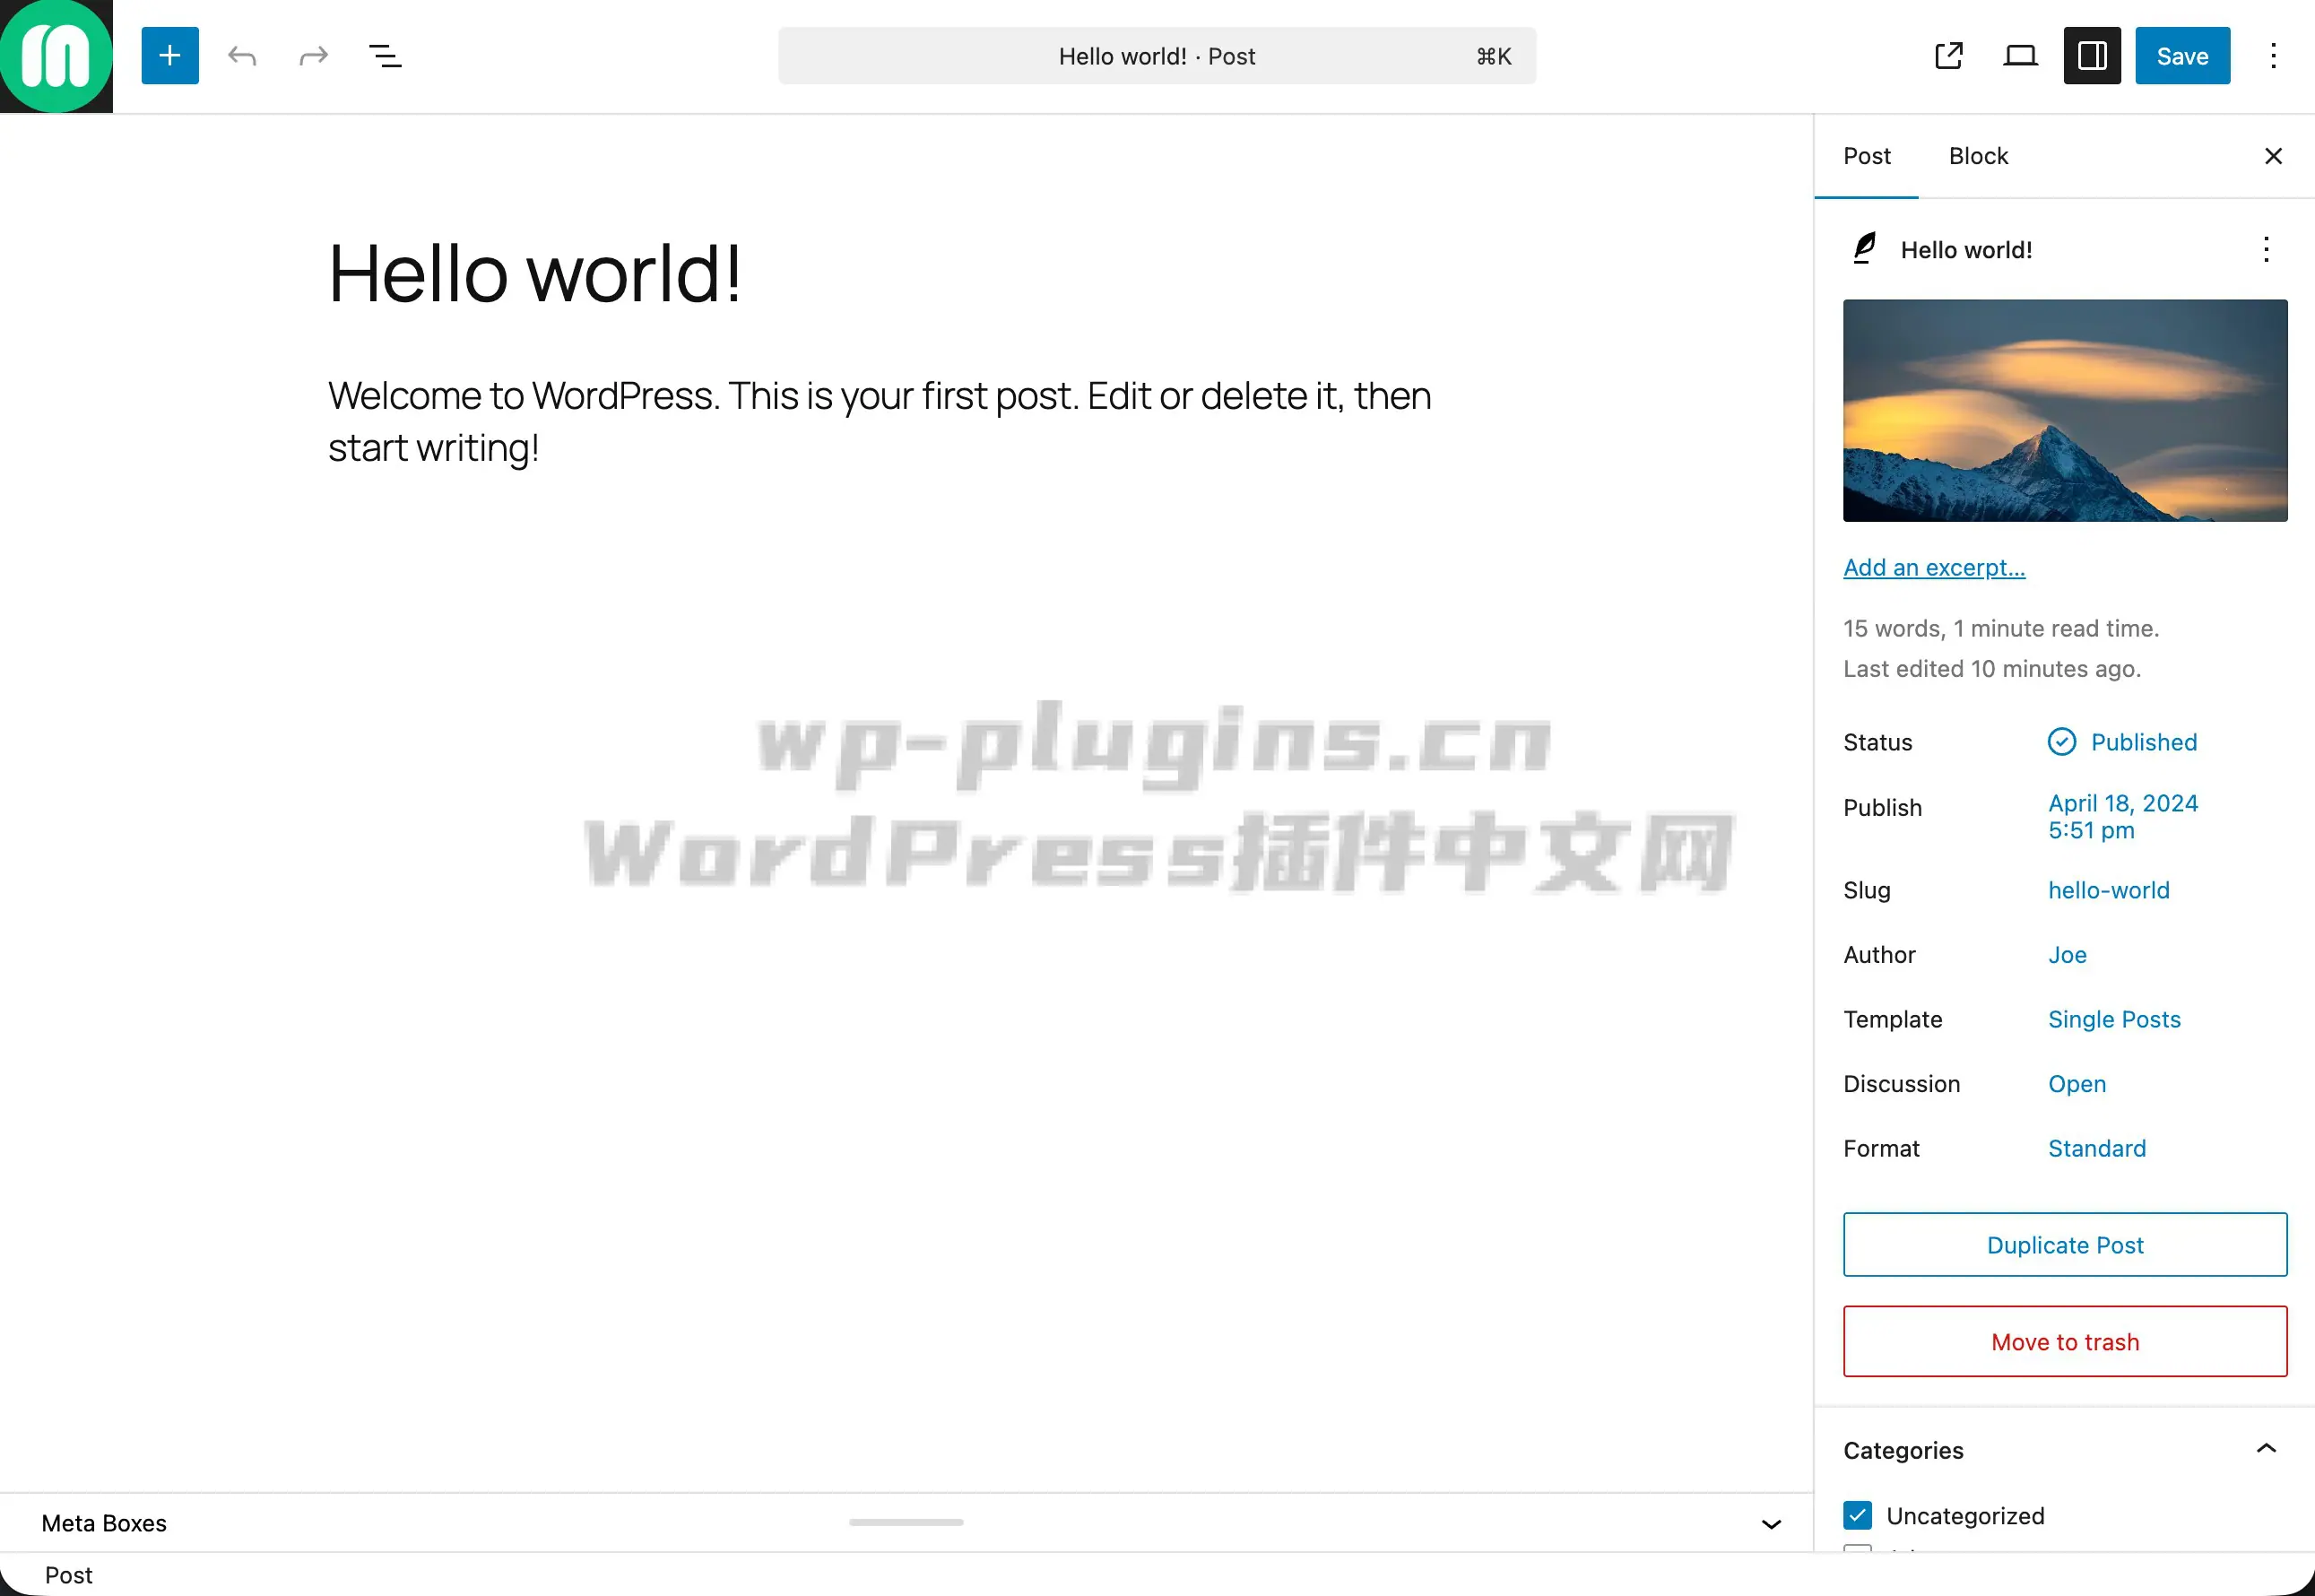The image size is (2315, 1596).
Task: Uncheck the Uncategorized category
Action: point(1857,1516)
